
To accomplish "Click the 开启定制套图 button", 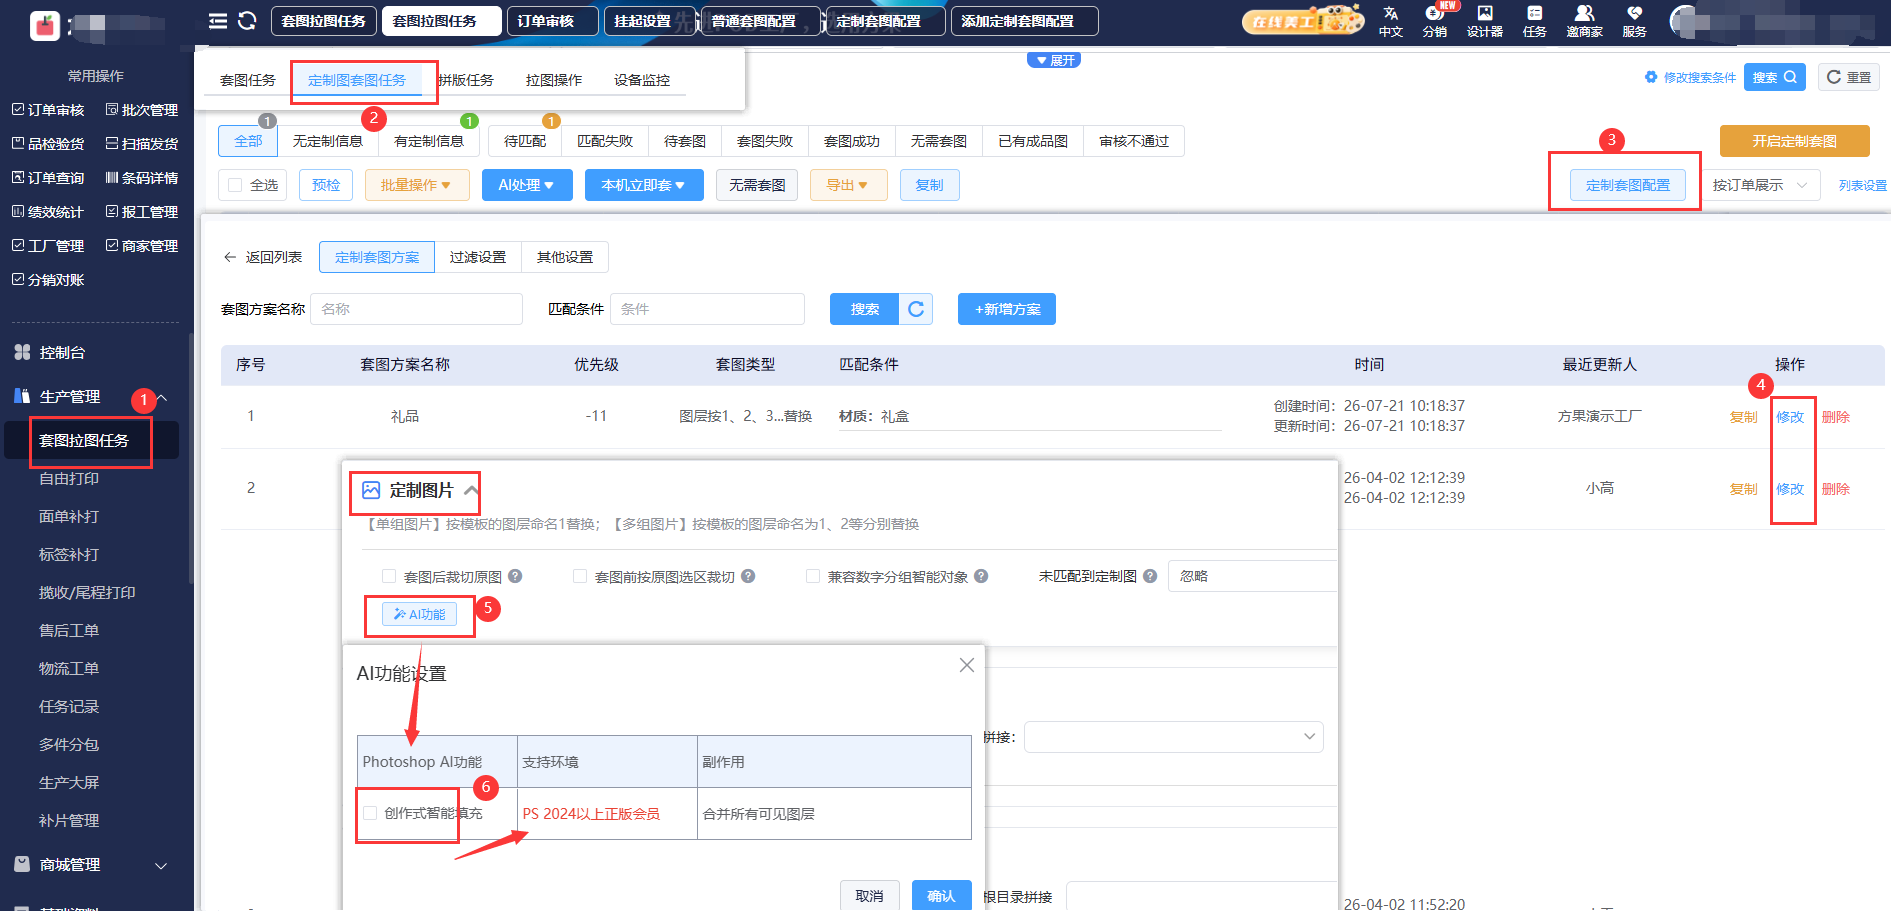I will tap(1795, 141).
